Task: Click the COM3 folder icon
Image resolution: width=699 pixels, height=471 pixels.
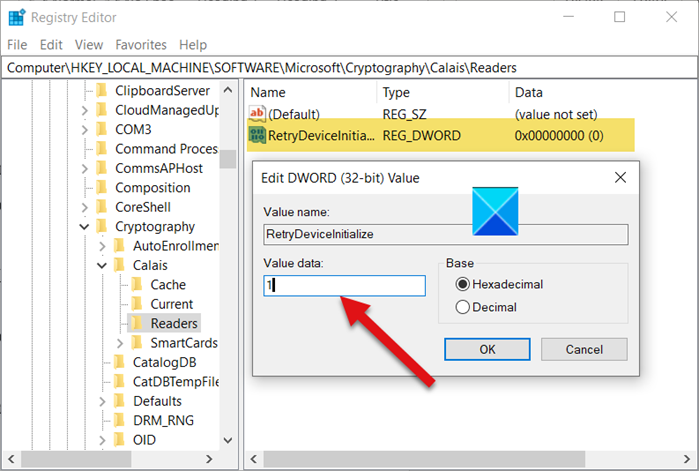Action: click(102, 129)
